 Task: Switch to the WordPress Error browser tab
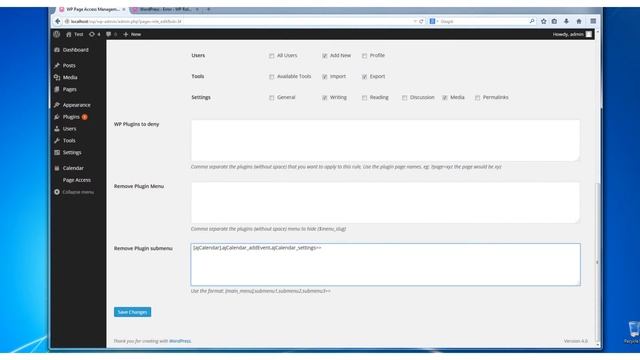165,9
